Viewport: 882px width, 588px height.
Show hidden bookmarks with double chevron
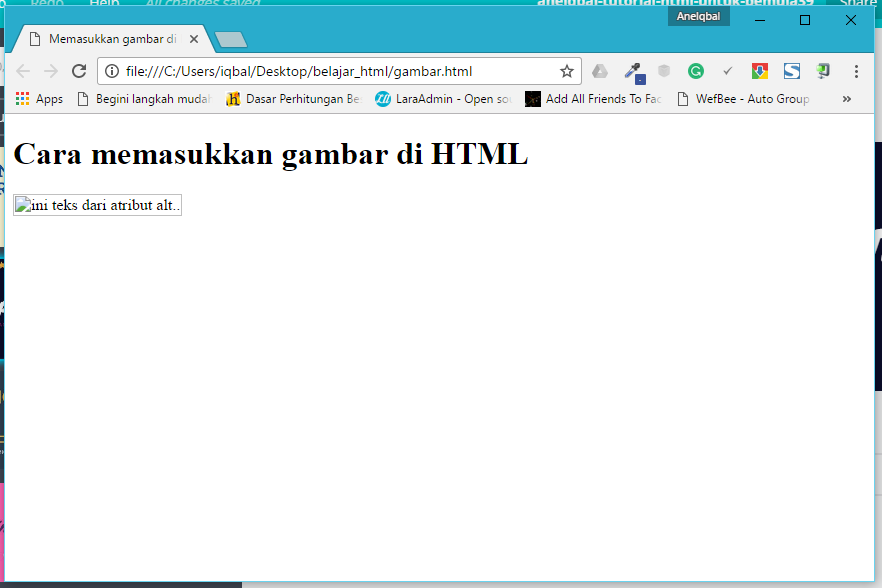(847, 99)
